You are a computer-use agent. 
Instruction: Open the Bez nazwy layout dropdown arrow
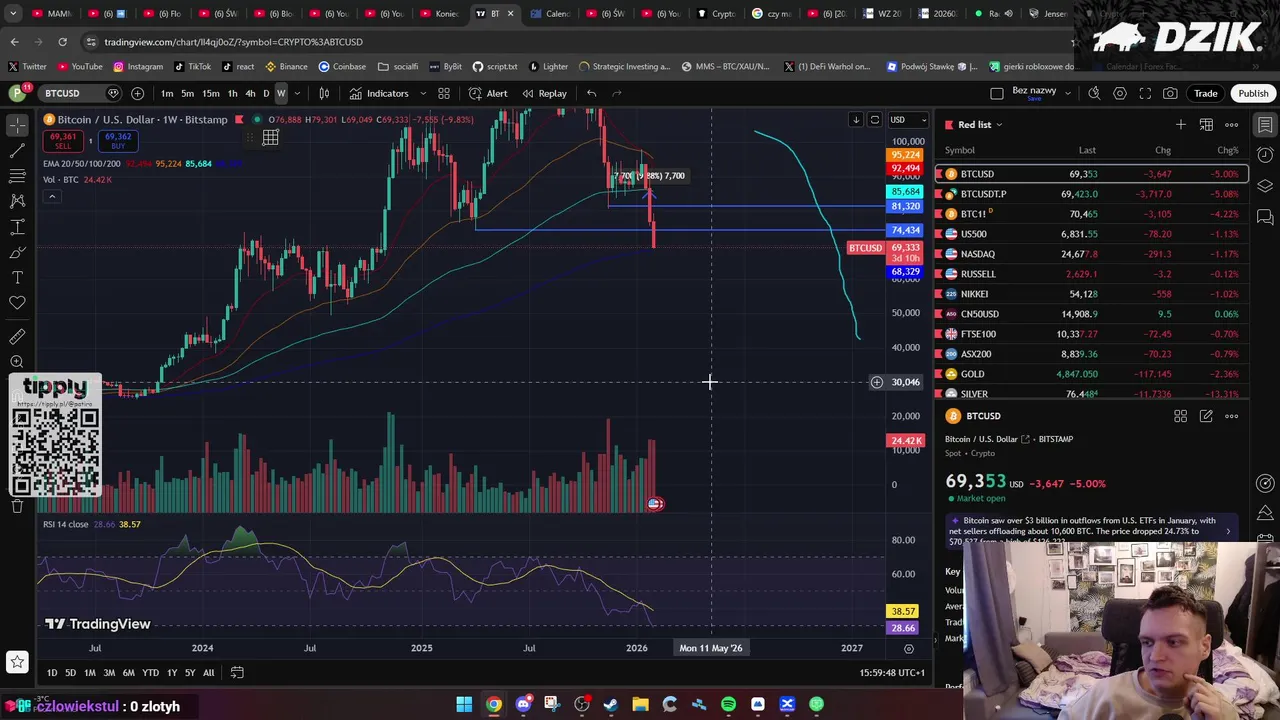coord(1068,93)
